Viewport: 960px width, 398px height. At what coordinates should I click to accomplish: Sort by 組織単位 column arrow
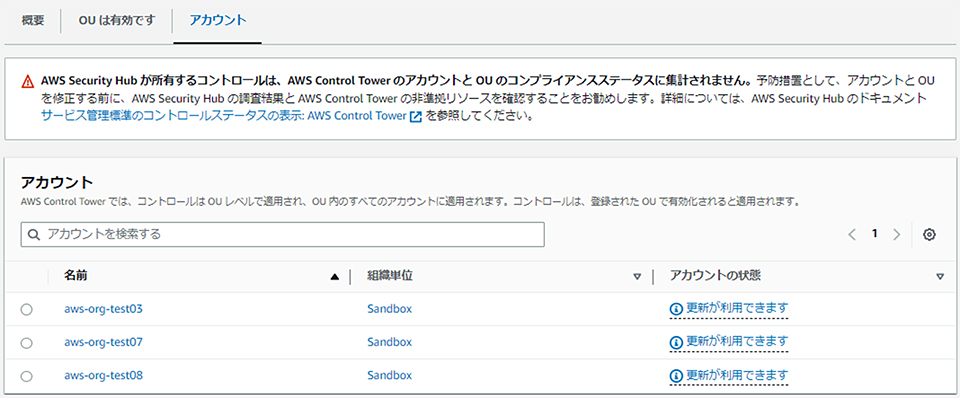[637, 277]
